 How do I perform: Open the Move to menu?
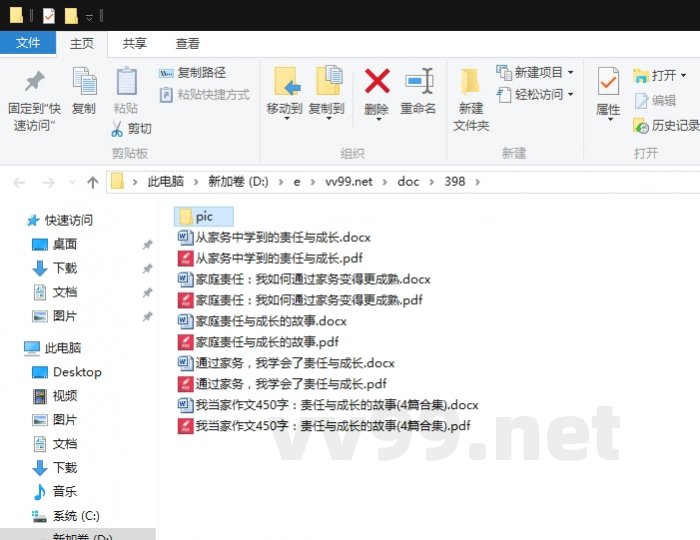click(284, 94)
